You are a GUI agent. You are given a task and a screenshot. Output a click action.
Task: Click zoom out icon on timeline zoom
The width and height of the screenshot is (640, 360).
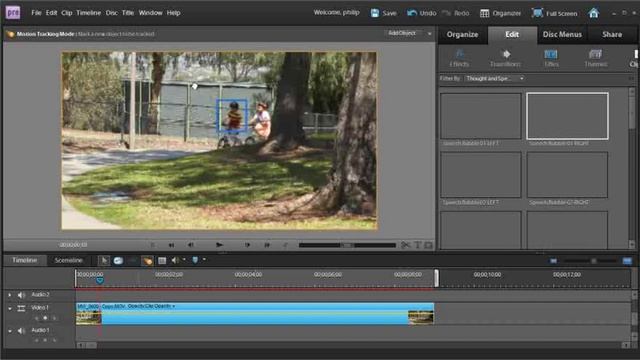(553, 260)
